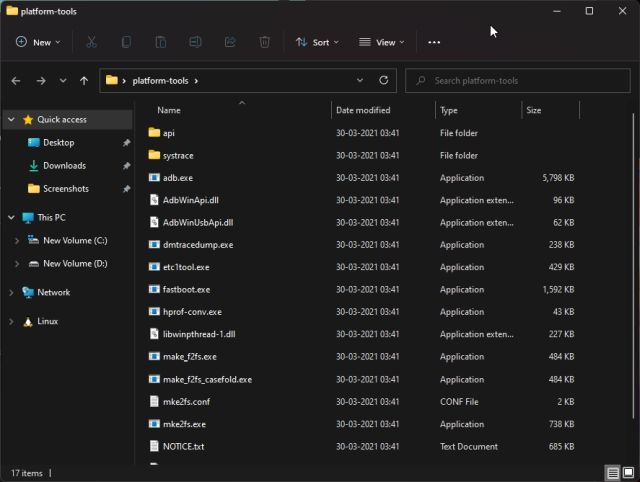Open the New dropdown menu
Screen dimensions: 640x482
pos(38,42)
